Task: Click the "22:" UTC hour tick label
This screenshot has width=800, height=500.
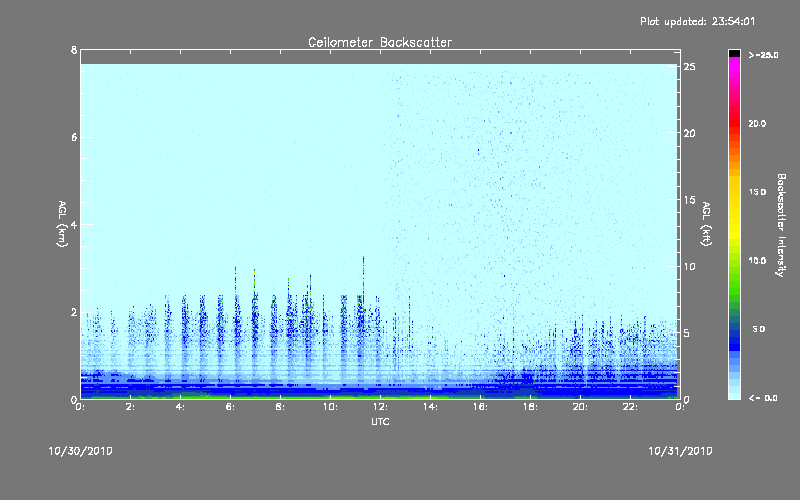Action: pos(630,407)
